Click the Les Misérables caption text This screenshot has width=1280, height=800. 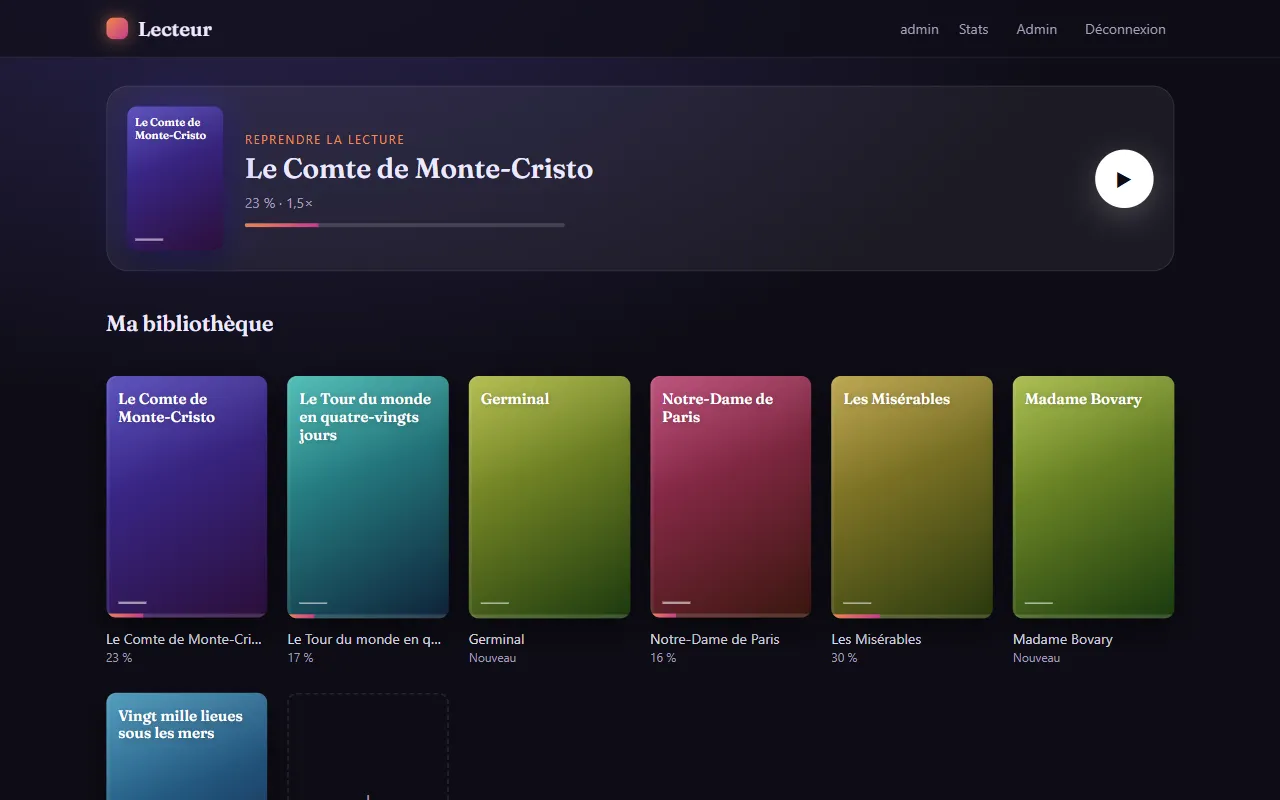[x=877, y=639]
